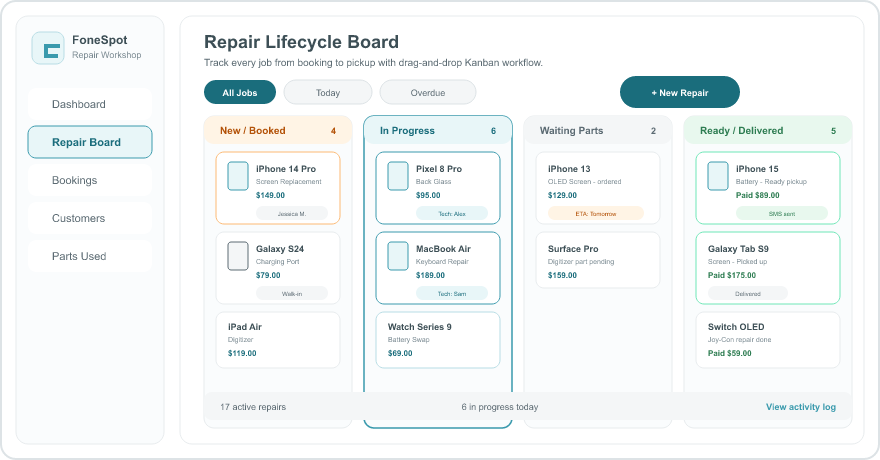Select Repair Board in the sidebar

click(x=90, y=142)
